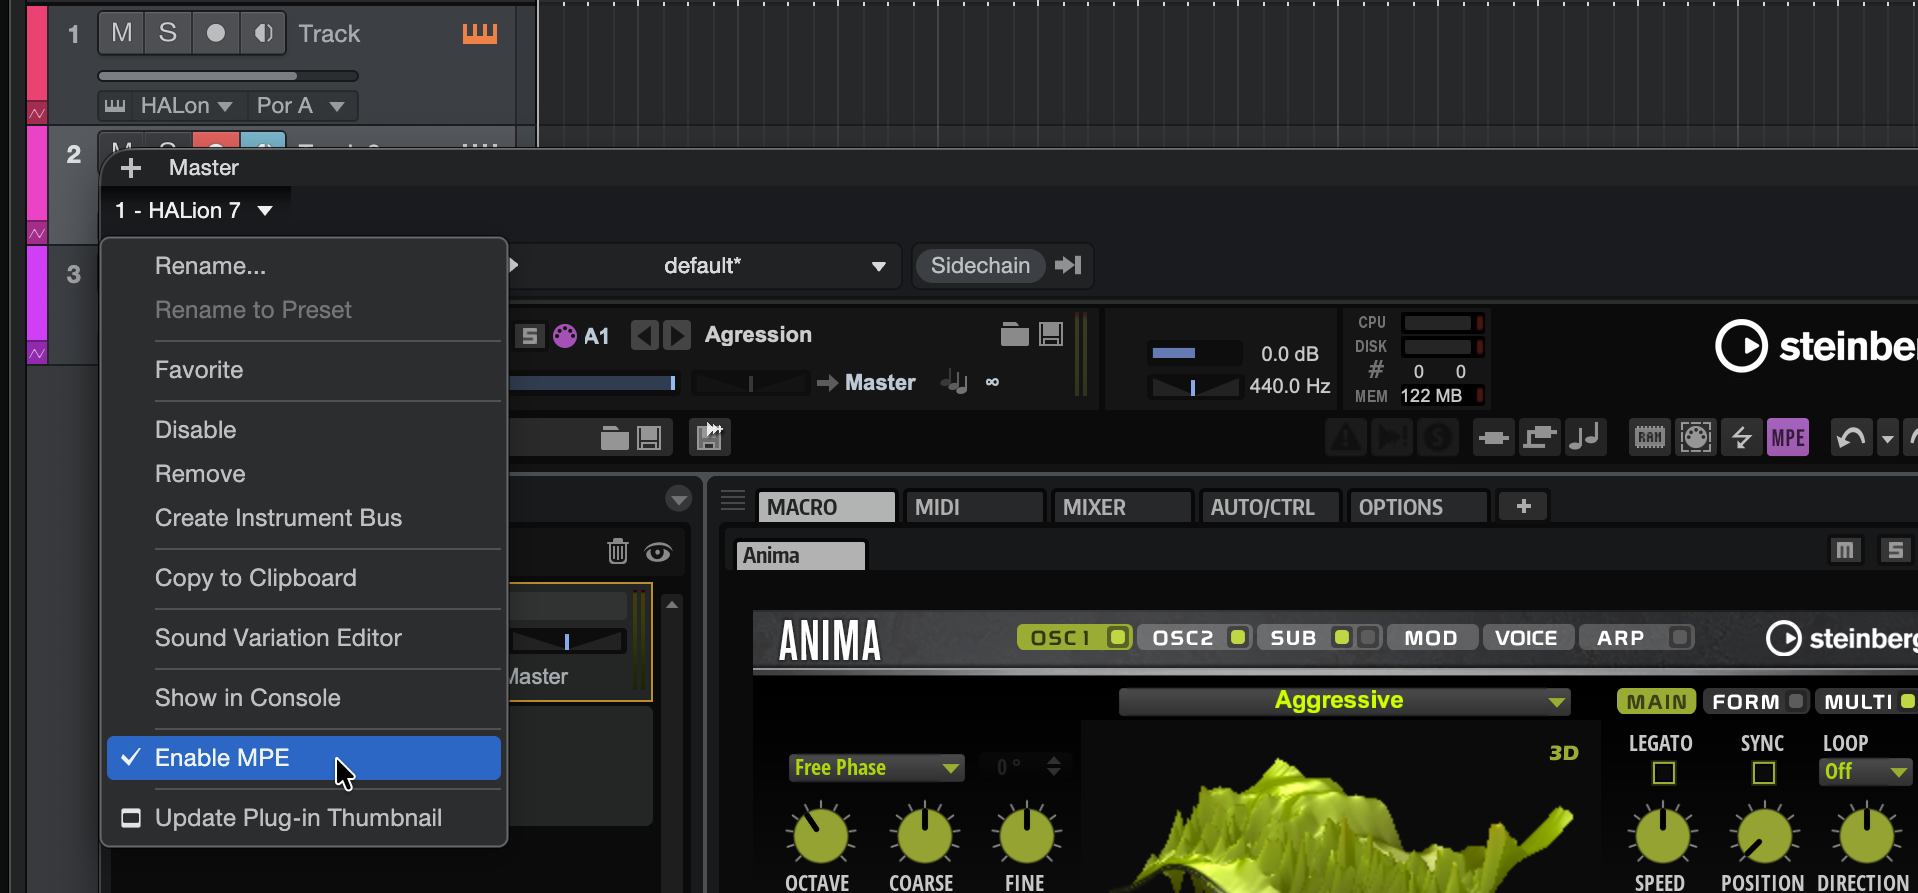Click the sidechain routing arrow icon

tap(1068, 265)
